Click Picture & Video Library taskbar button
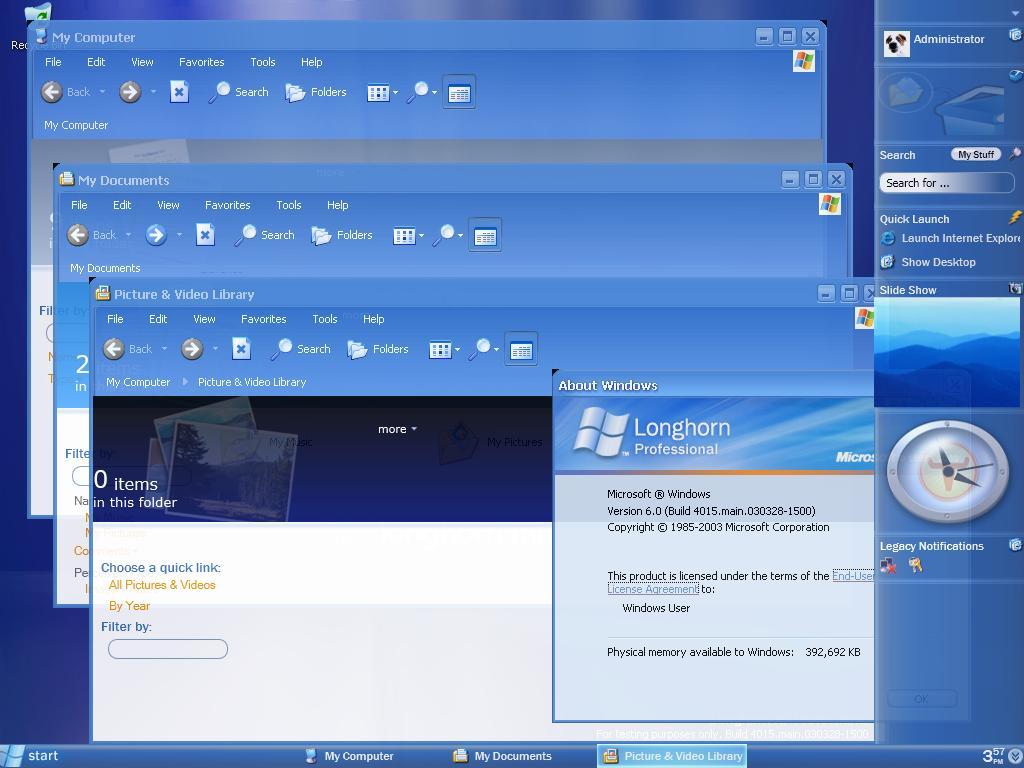Image resolution: width=1024 pixels, height=768 pixels. click(x=672, y=756)
